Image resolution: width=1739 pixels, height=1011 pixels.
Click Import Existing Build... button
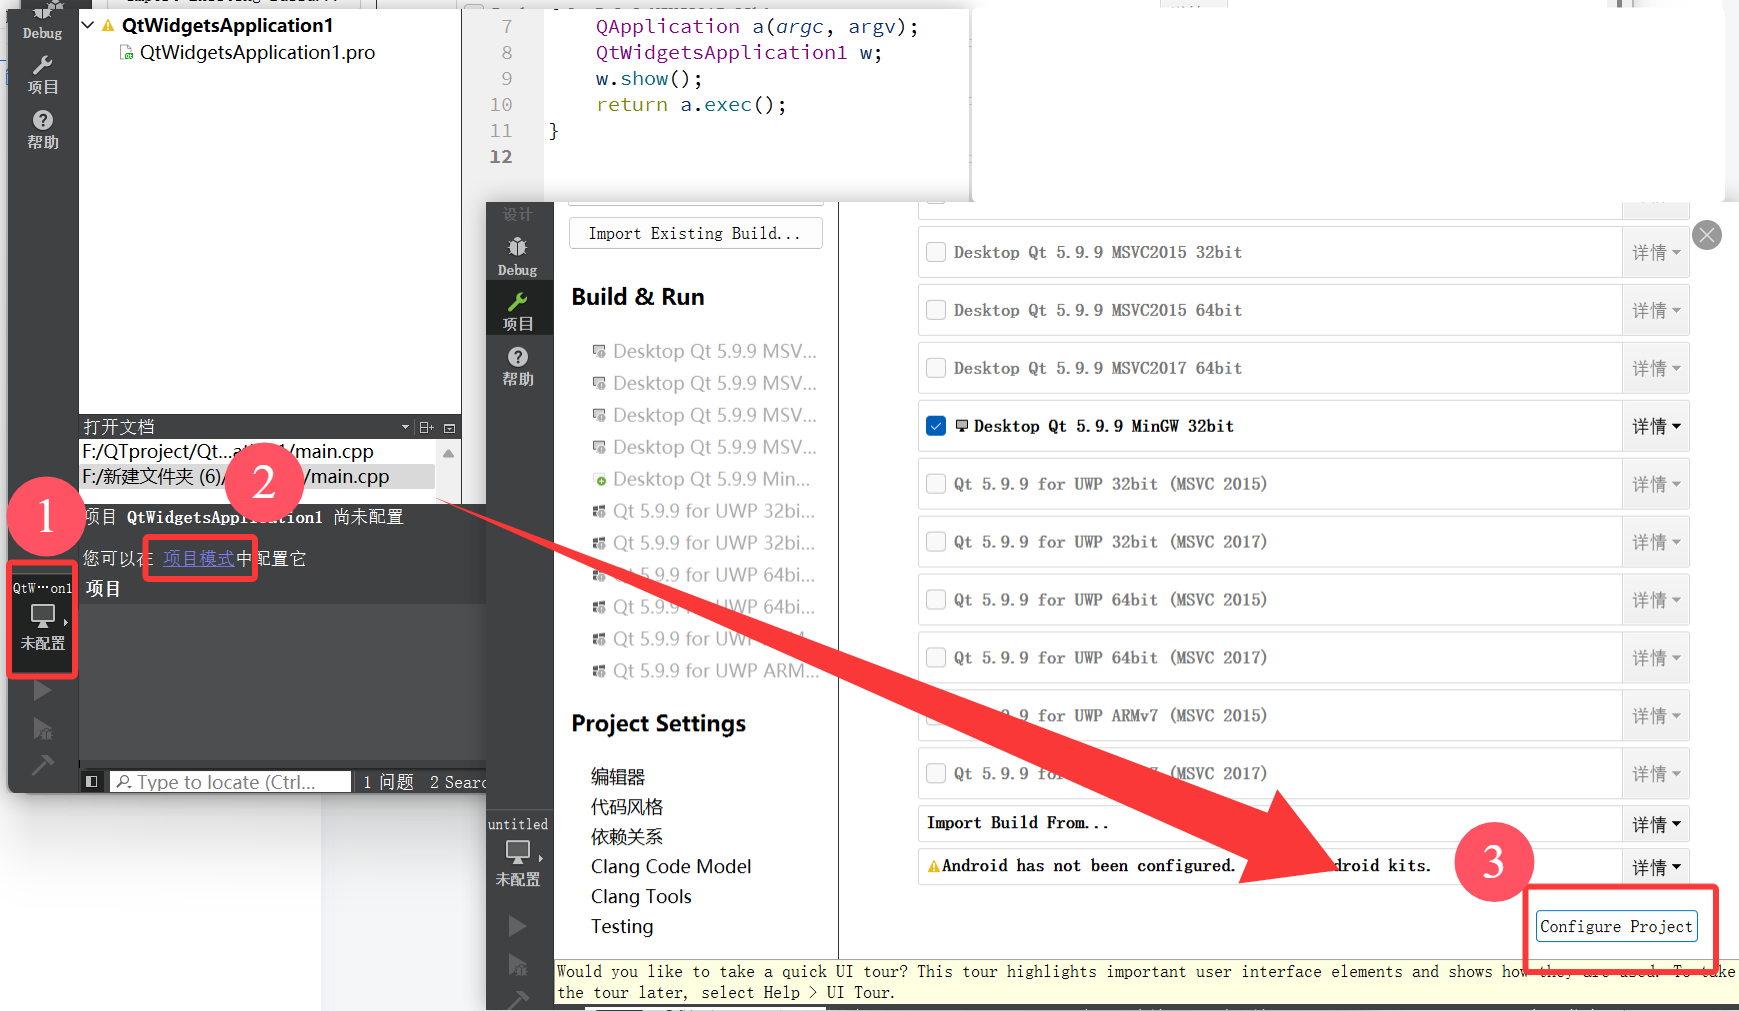tap(695, 233)
